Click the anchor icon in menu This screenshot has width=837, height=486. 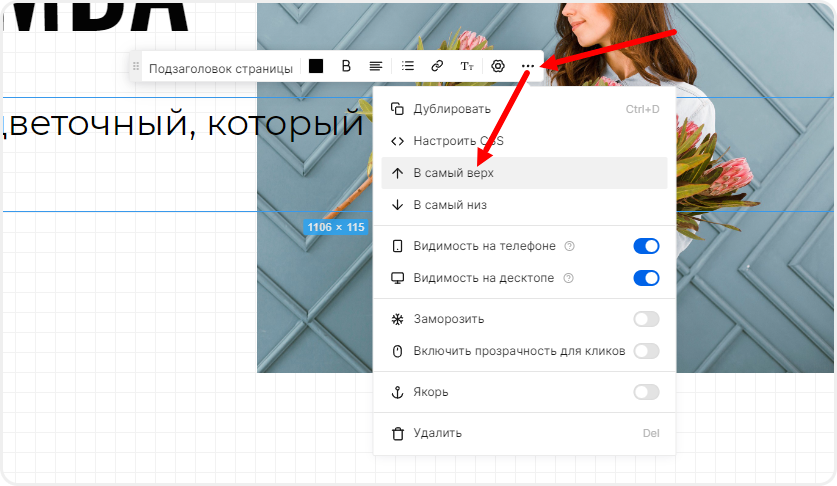pos(397,393)
